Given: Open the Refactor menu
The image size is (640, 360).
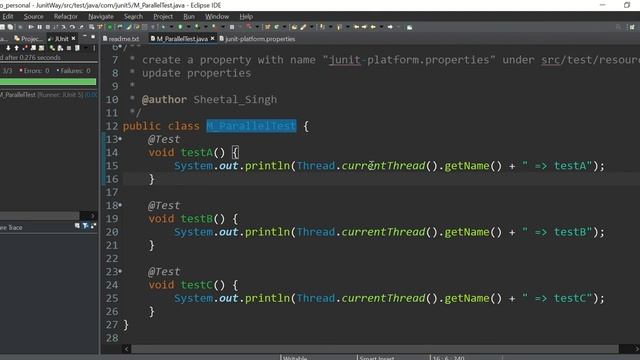Looking at the screenshot, I should (x=66, y=16).
